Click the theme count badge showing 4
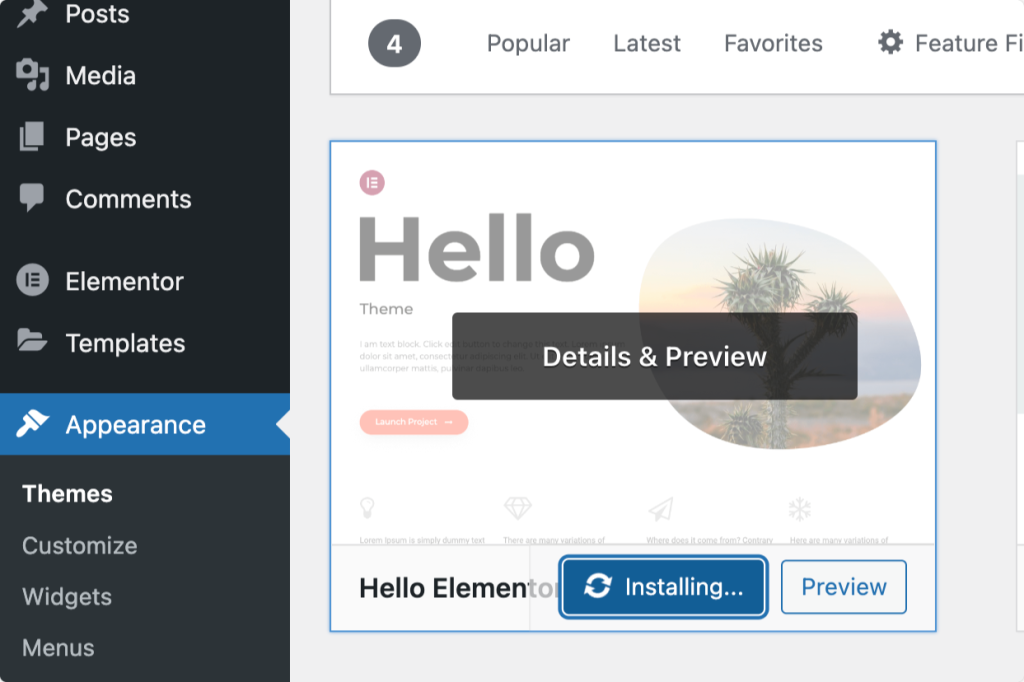Screen dimensions: 1024x682 click(394, 44)
